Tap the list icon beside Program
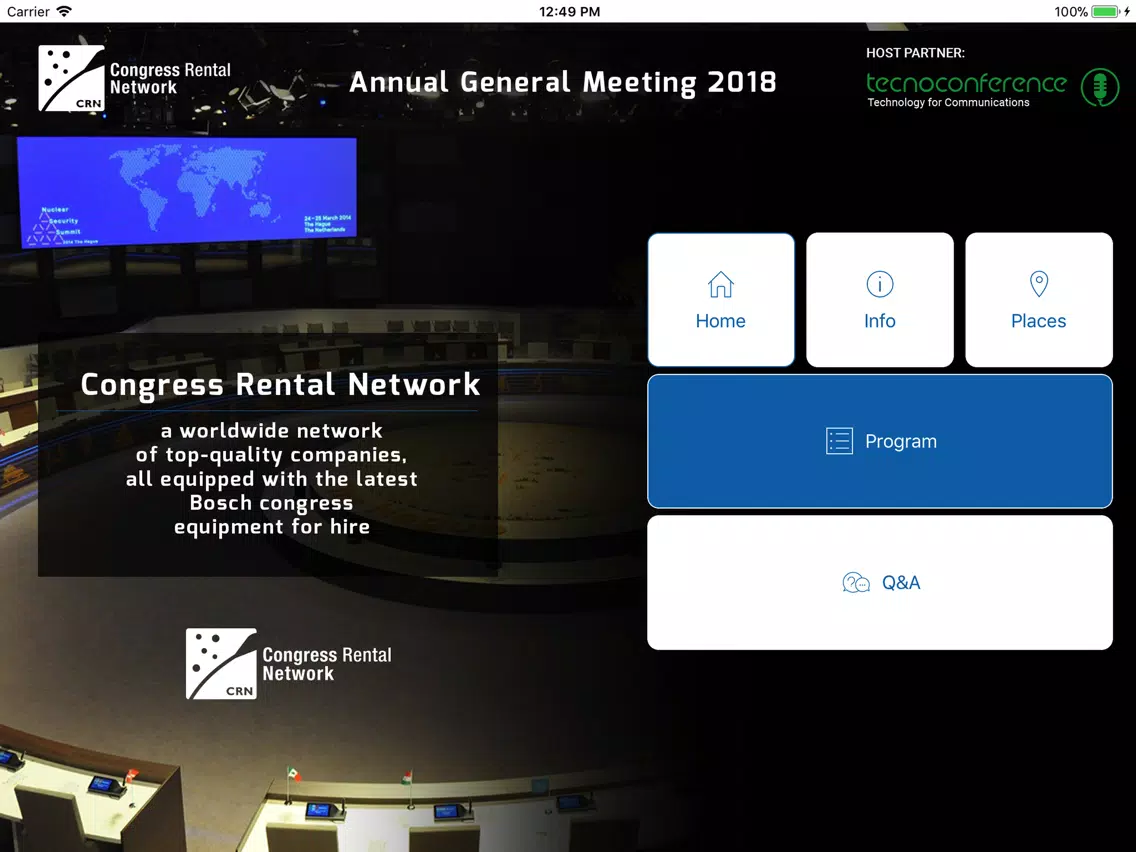This screenshot has height=852, width=1136. tap(839, 441)
